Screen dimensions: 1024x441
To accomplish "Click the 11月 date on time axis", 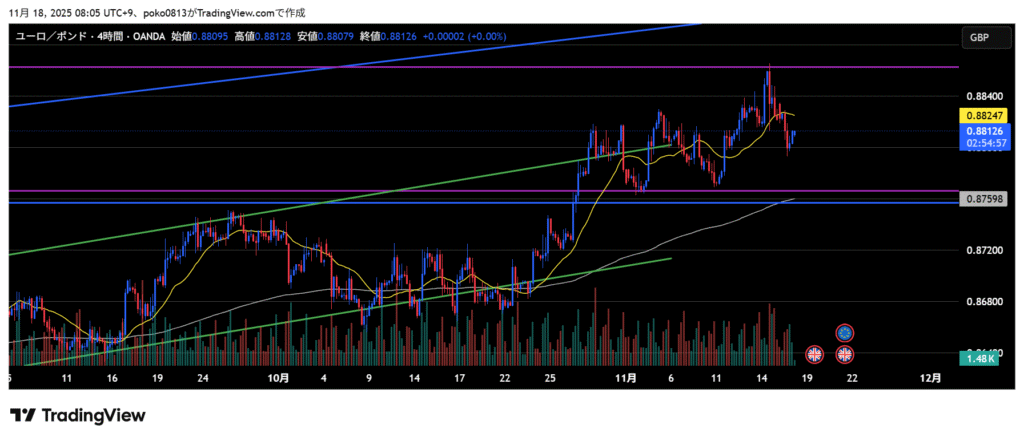I will [626, 378].
